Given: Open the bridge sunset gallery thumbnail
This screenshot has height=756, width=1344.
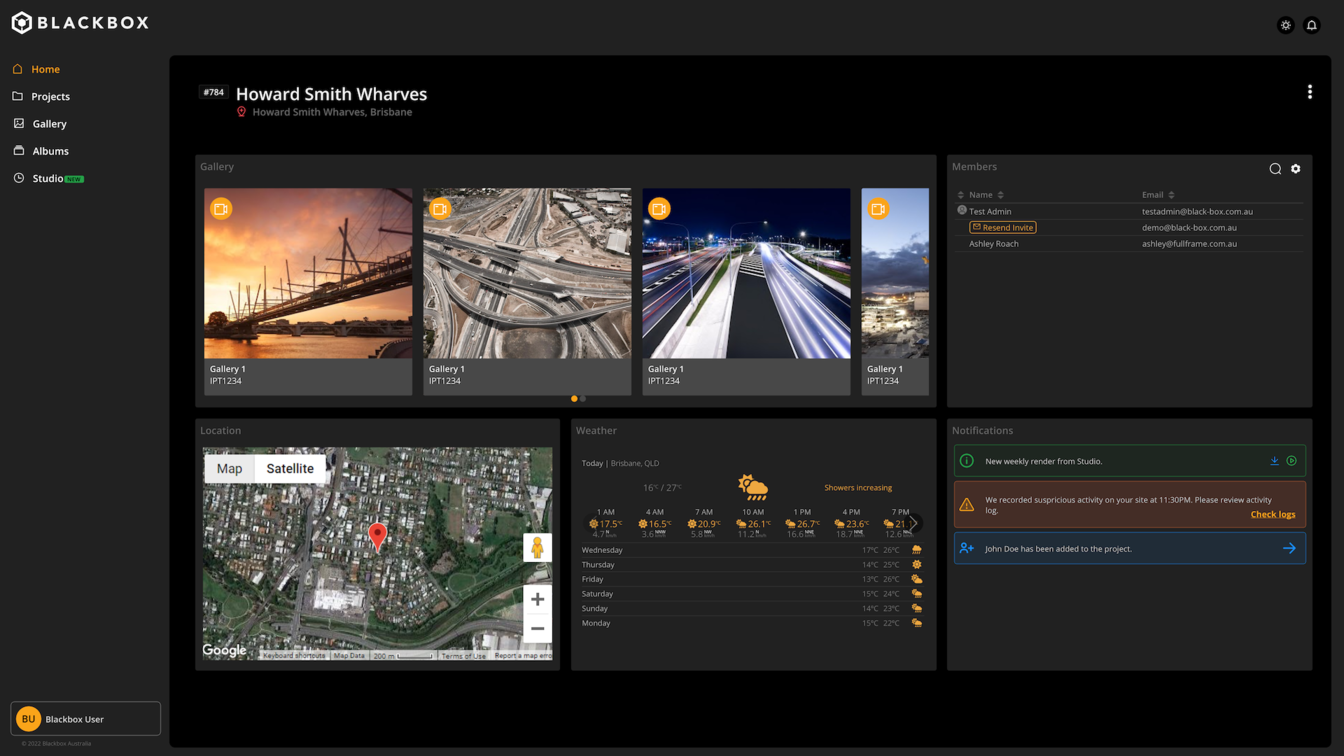Looking at the screenshot, I should [308, 273].
